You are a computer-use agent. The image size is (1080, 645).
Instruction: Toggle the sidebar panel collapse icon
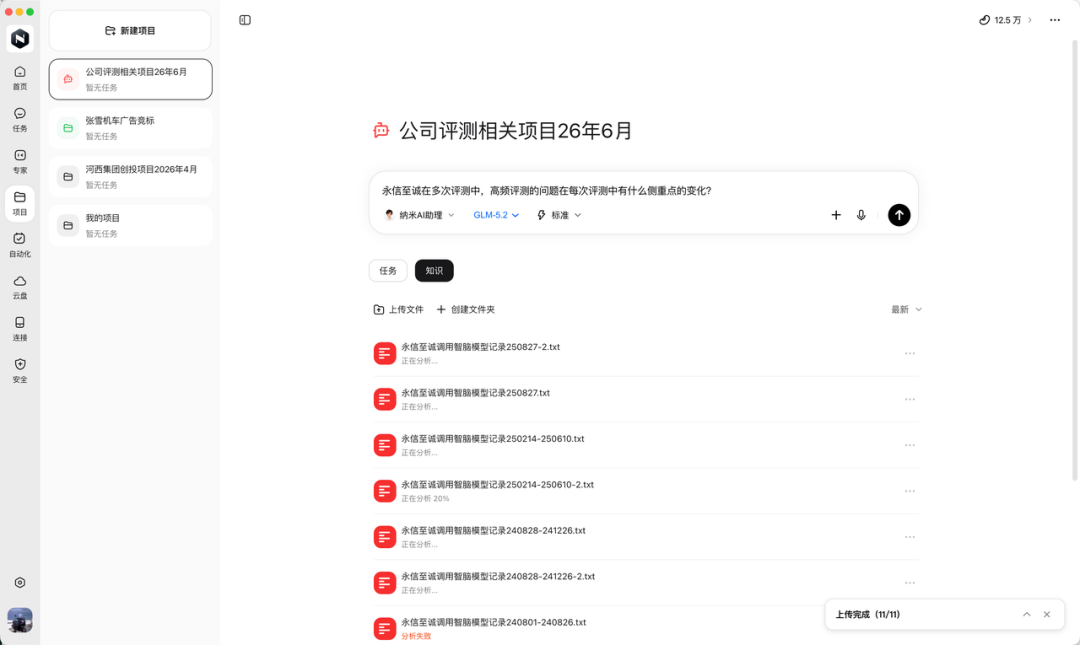(245, 20)
